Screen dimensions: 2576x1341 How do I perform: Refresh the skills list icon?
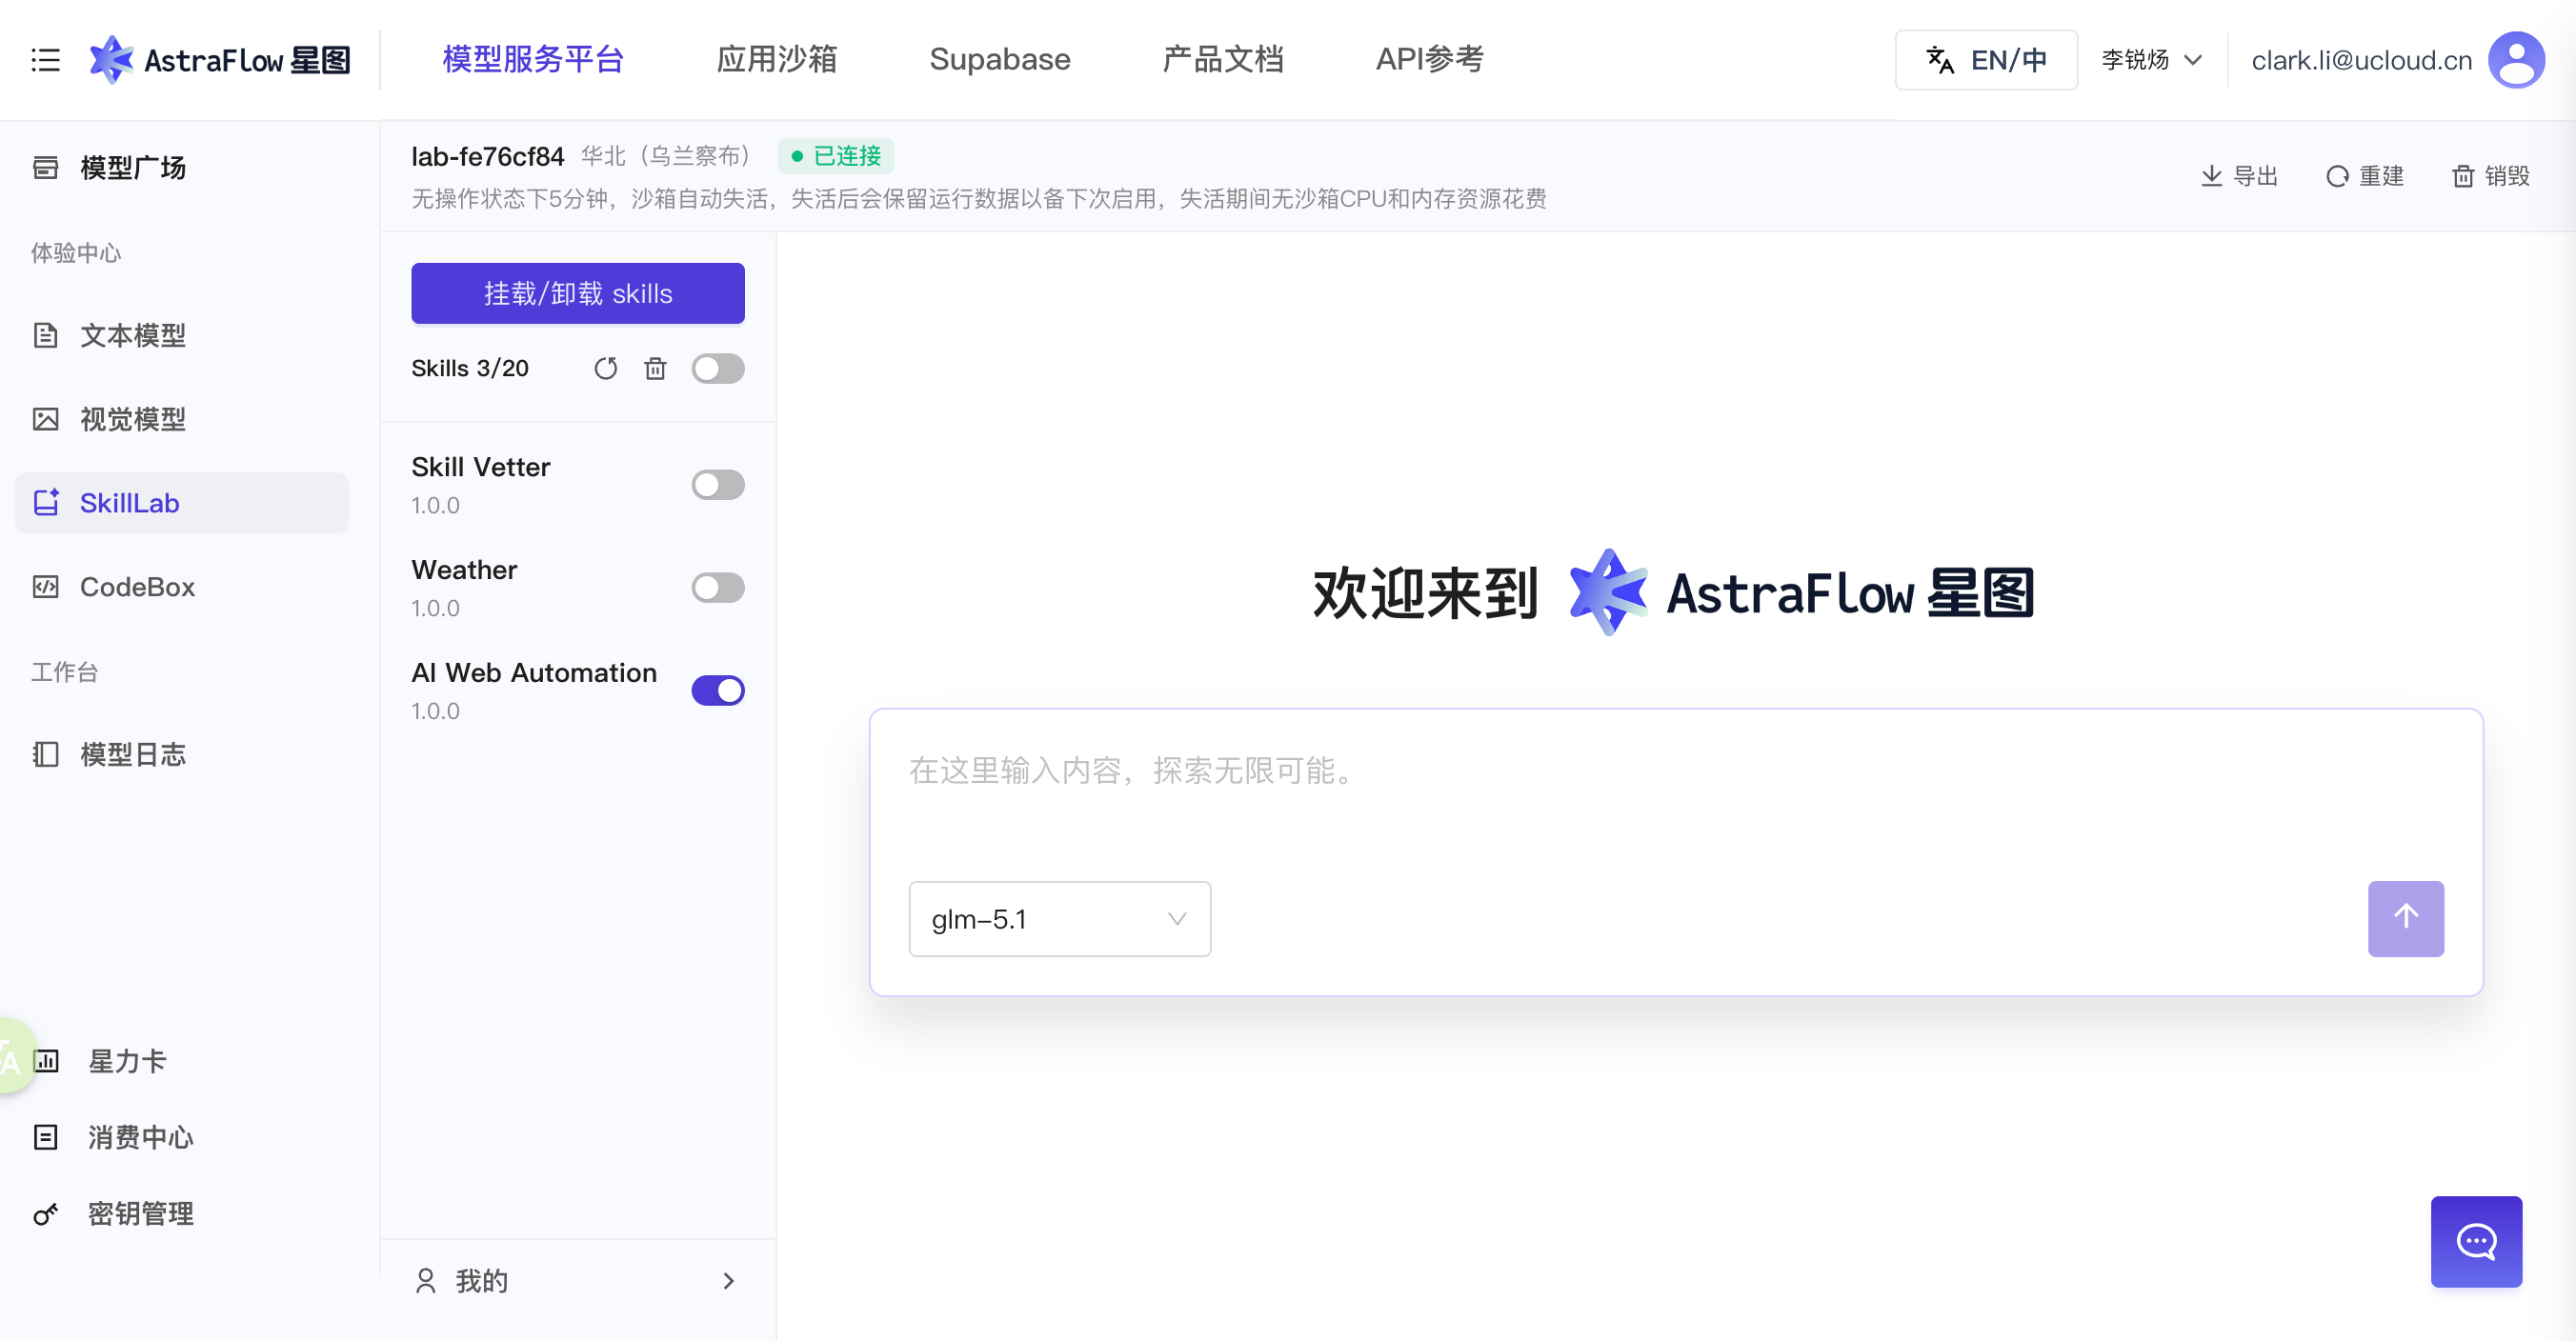pos(606,369)
